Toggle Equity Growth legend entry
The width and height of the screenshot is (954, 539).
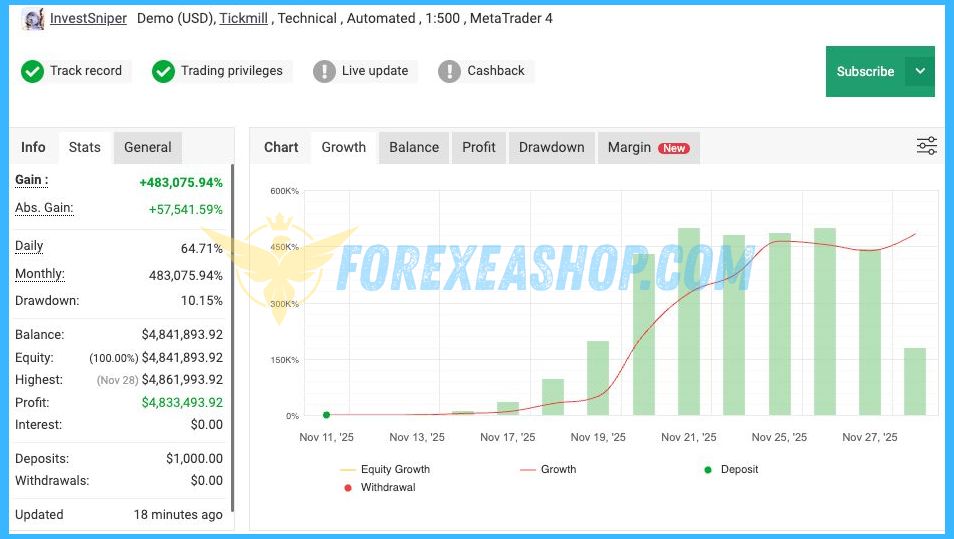pos(385,469)
